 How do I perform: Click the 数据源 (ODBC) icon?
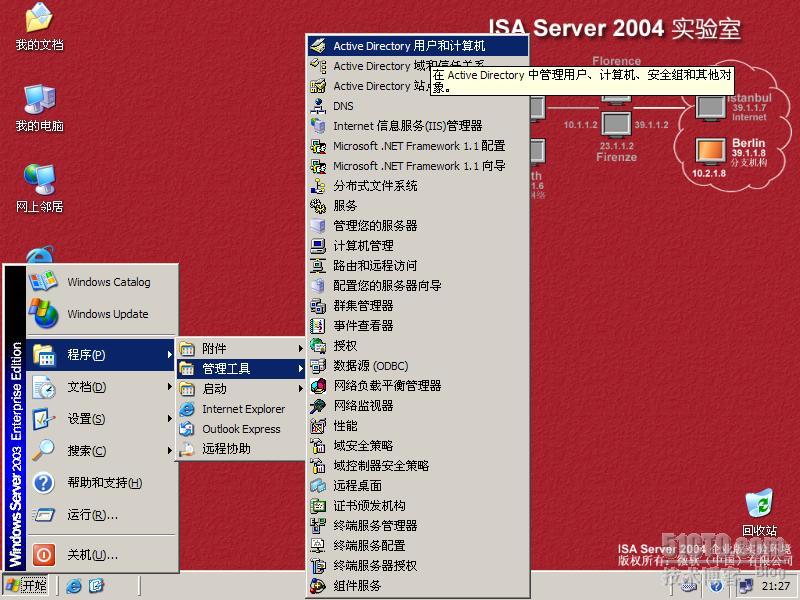point(318,366)
